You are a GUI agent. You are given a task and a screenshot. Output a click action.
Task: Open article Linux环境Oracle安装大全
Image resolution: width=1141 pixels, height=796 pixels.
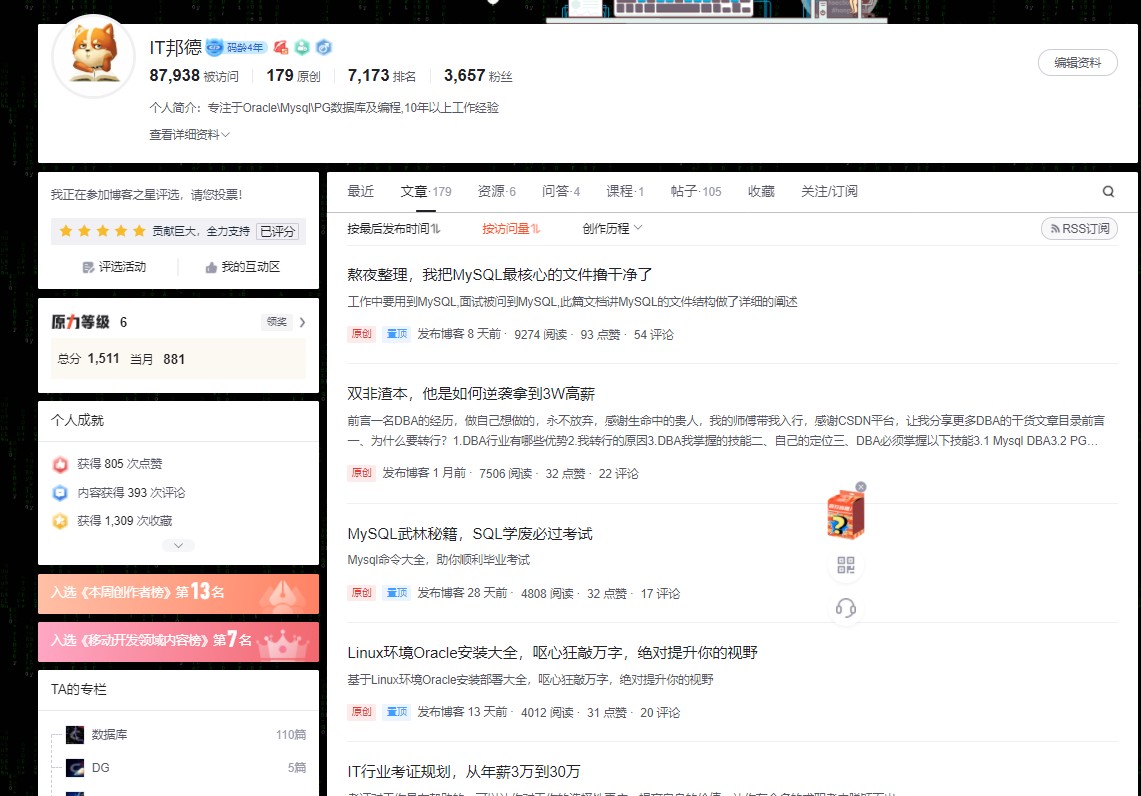click(552, 653)
